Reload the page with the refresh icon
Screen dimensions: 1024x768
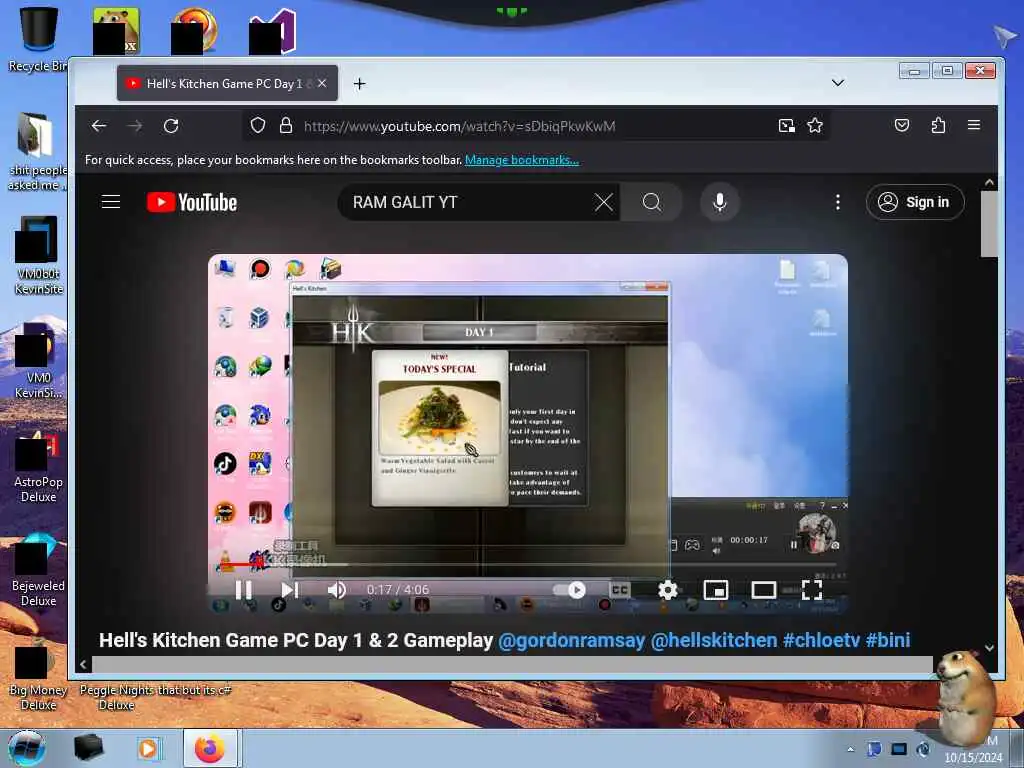pyautogui.click(x=171, y=125)
